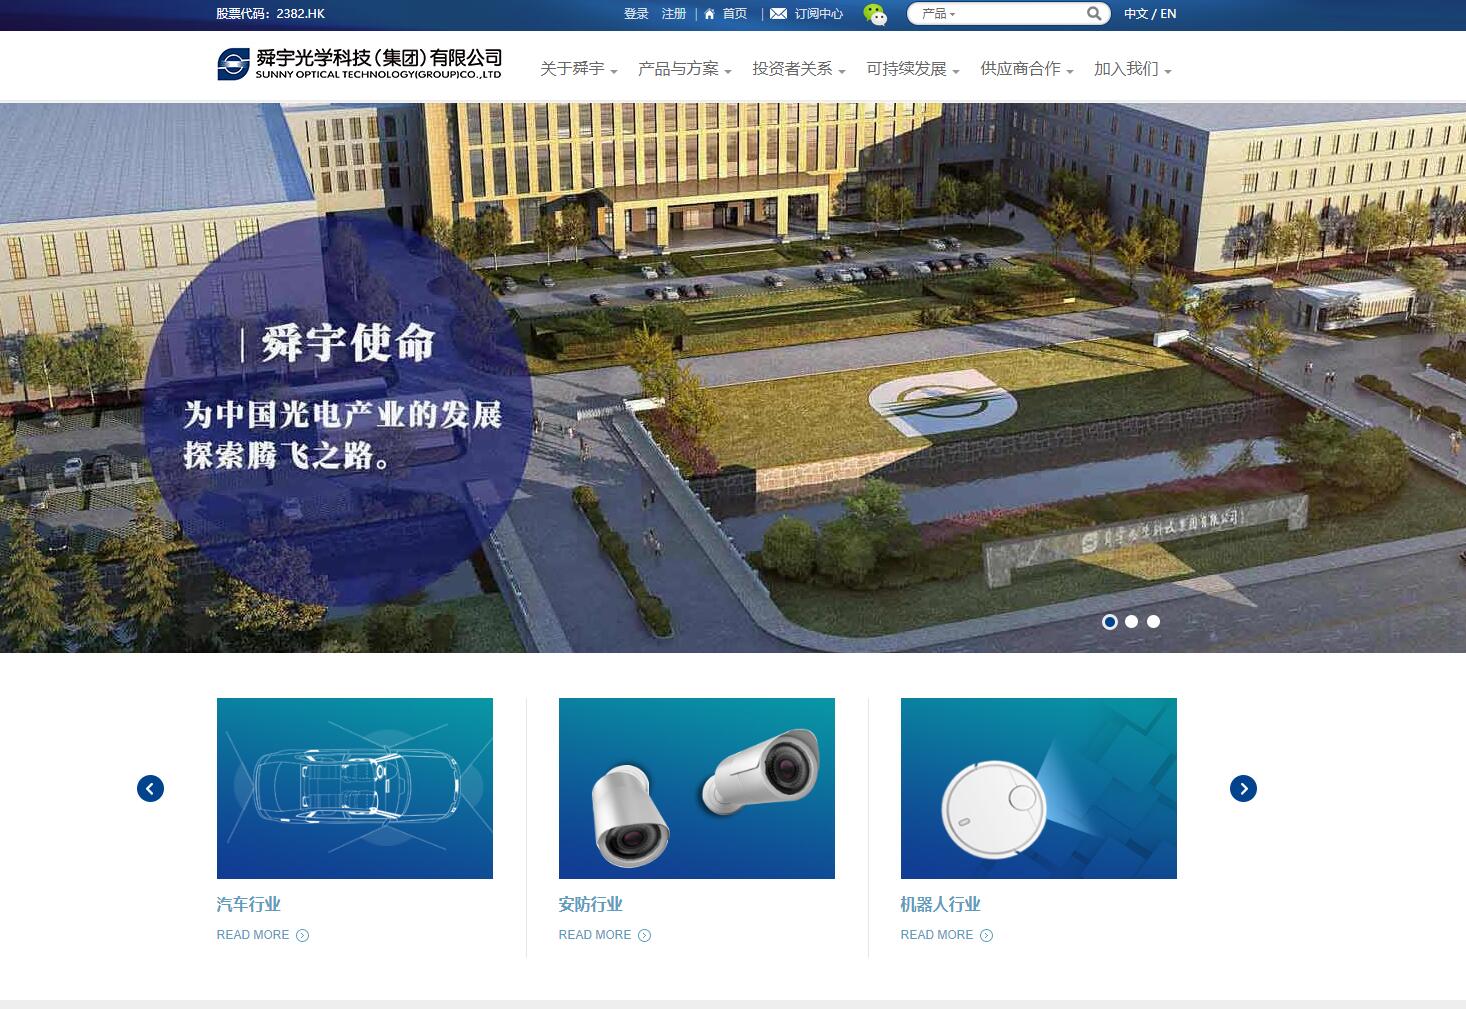This screenshot has height=1009, width=1466.
Task: Click the 登录 login link
Action: [x=636, y=14]
